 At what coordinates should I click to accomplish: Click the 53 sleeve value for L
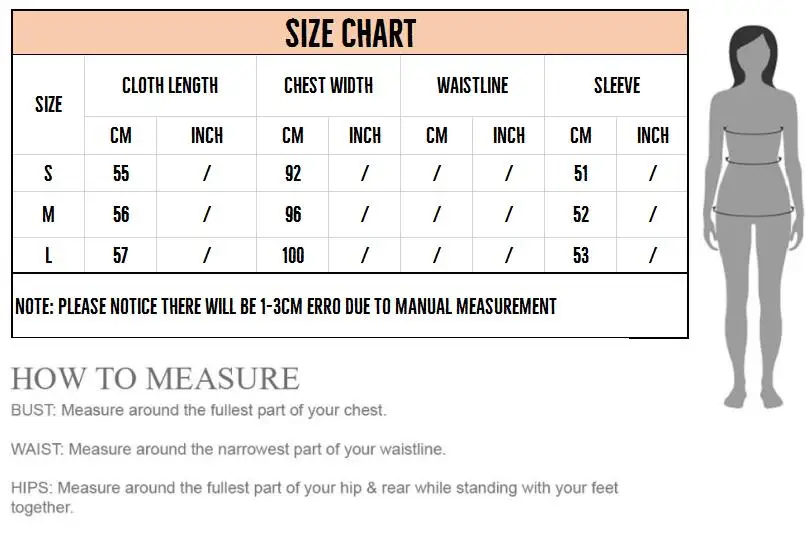581,255
